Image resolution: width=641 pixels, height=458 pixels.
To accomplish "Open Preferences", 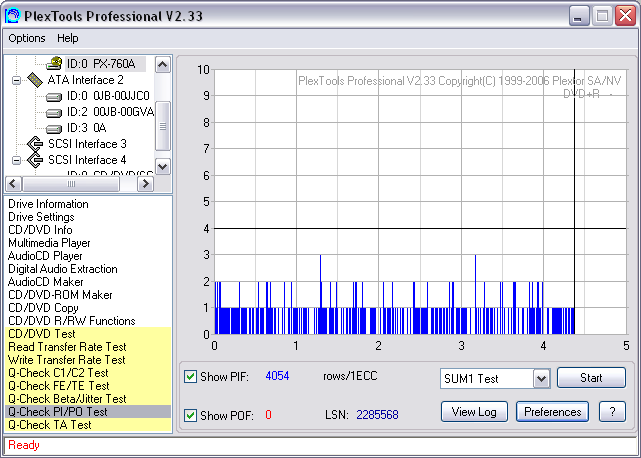I will point(552,411).
